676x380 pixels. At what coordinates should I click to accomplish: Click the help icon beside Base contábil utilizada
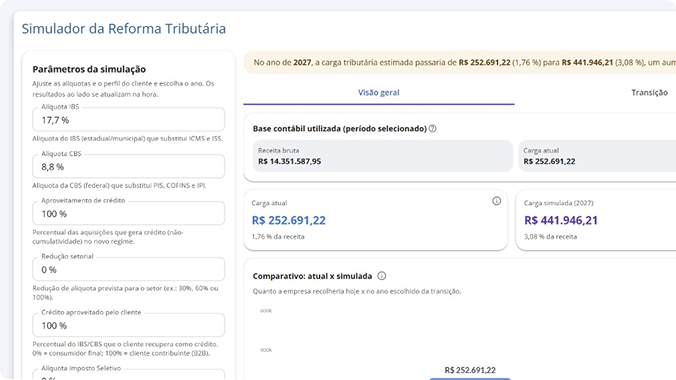pos(432,129)
